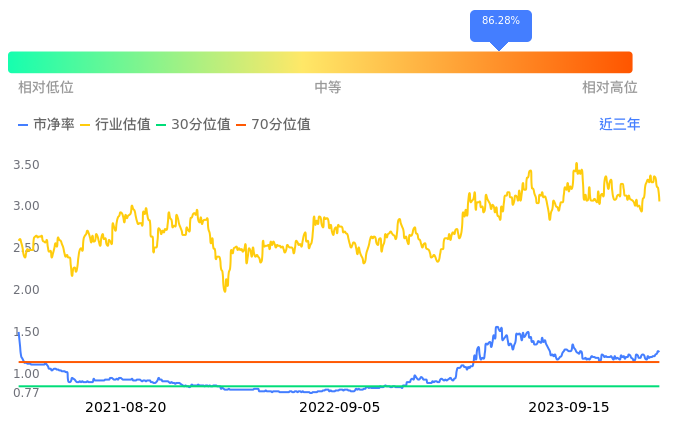The height and width of the screenshot is (442, 686).
Task: Open the 近三年 time range selector
Action: pos(619,125)
